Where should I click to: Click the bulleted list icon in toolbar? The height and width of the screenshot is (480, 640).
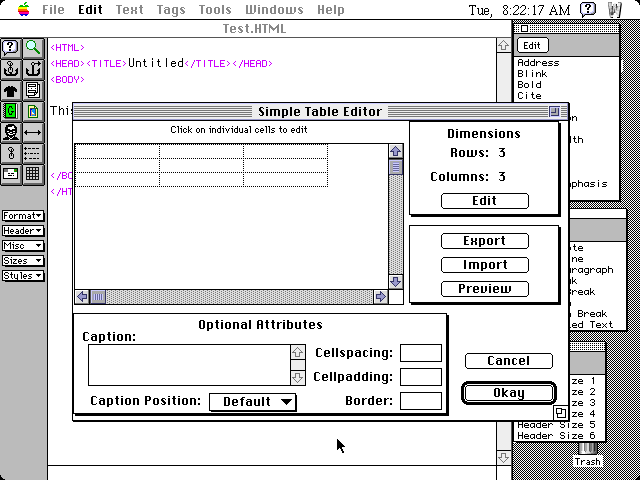tap(33, 153)
